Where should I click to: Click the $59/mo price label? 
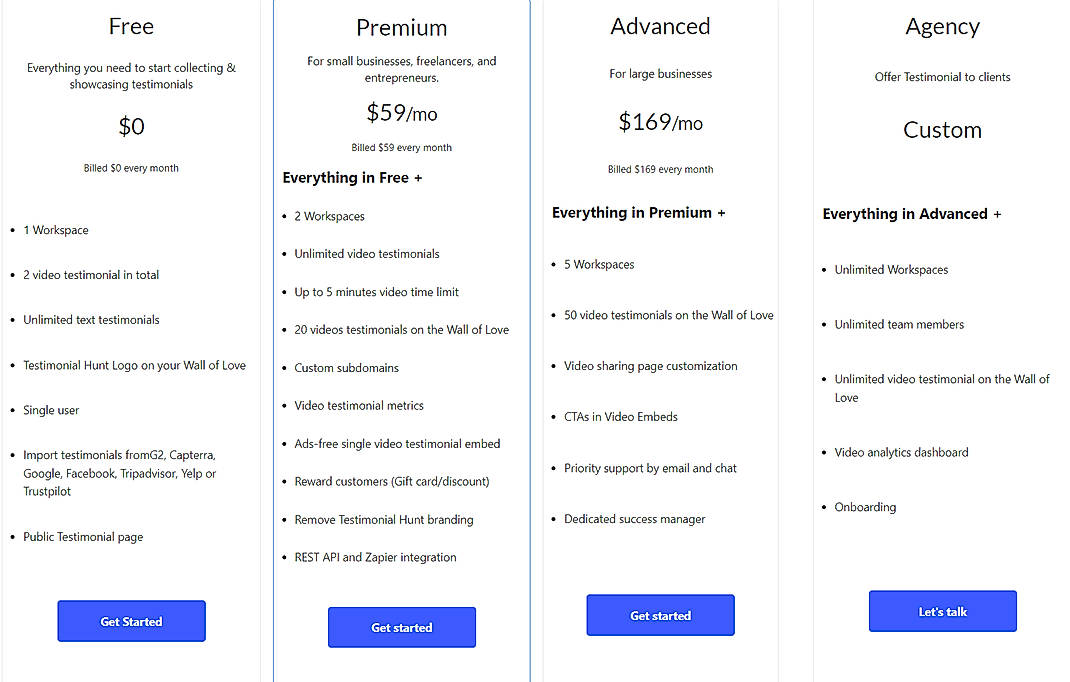tap(401, 113)
